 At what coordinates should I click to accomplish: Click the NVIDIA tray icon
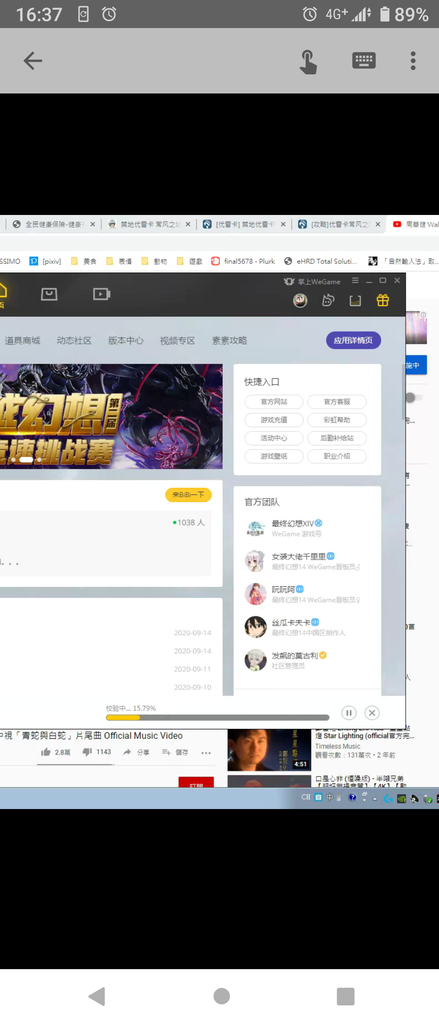[401, 797]
